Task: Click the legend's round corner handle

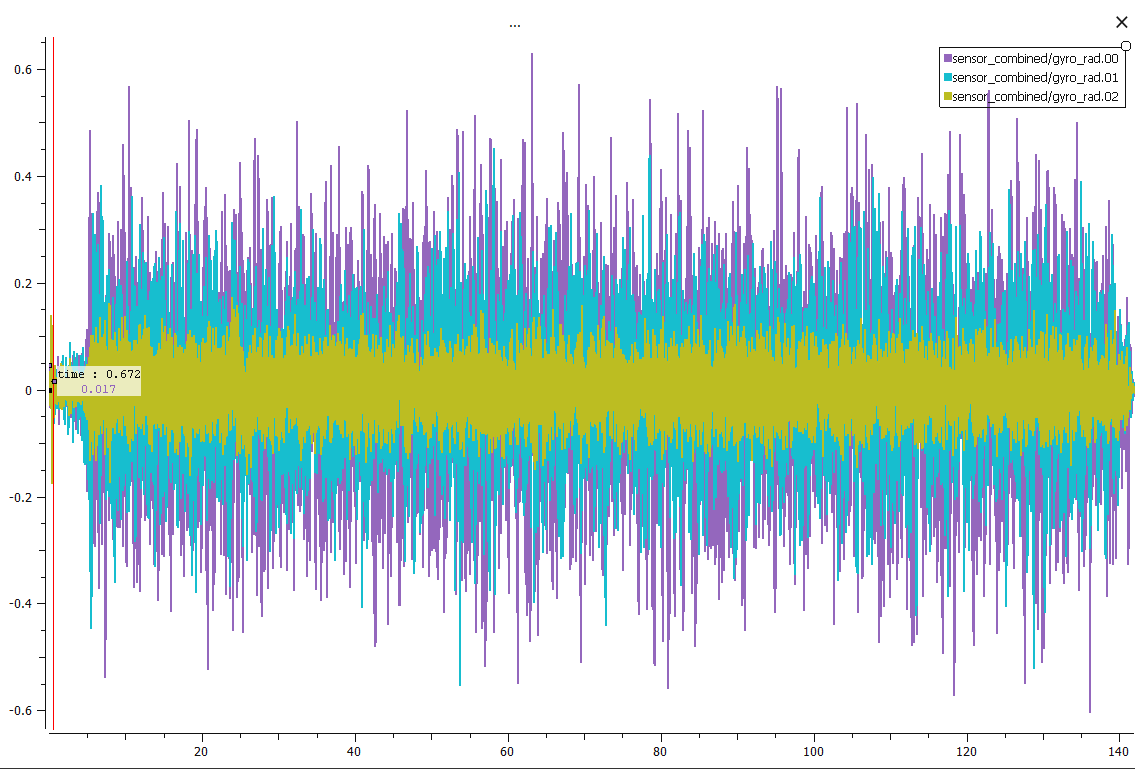Action: (1126, 45)
